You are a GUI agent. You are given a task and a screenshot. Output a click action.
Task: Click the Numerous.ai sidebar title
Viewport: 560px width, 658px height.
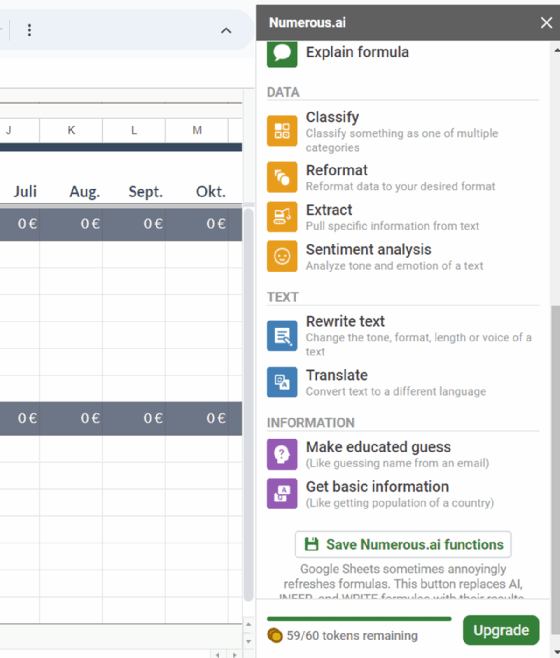tap(307, 23)
